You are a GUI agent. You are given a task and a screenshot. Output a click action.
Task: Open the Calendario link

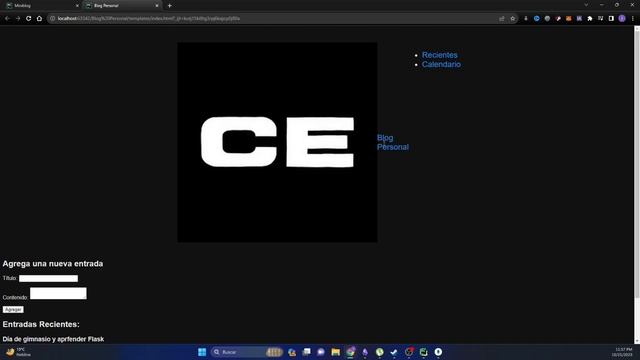click(441, 64)
